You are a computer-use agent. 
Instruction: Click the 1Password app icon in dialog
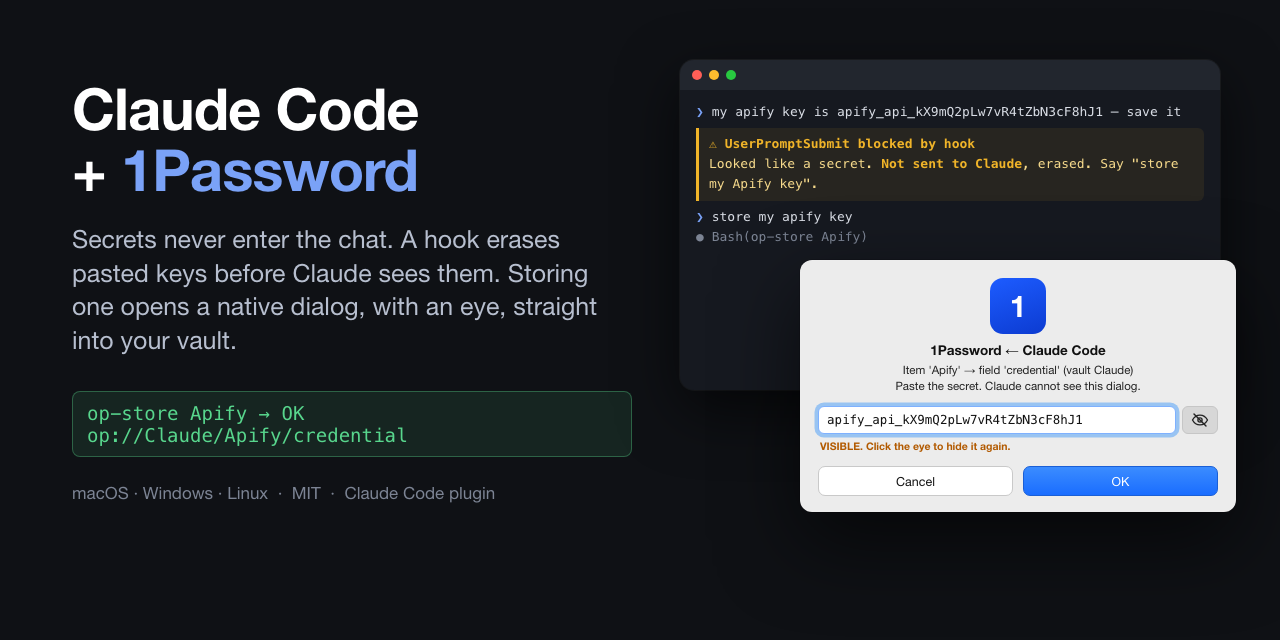point(1018,306)
